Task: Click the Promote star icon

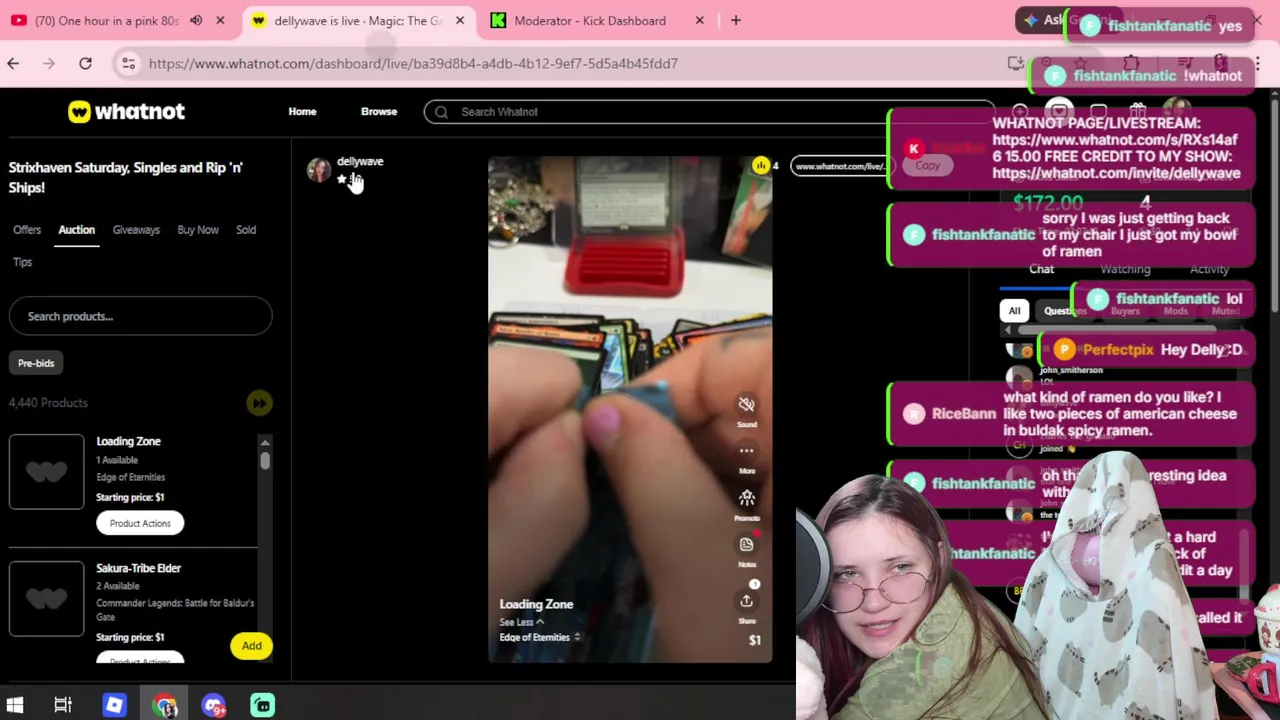Action: (746, 498)
